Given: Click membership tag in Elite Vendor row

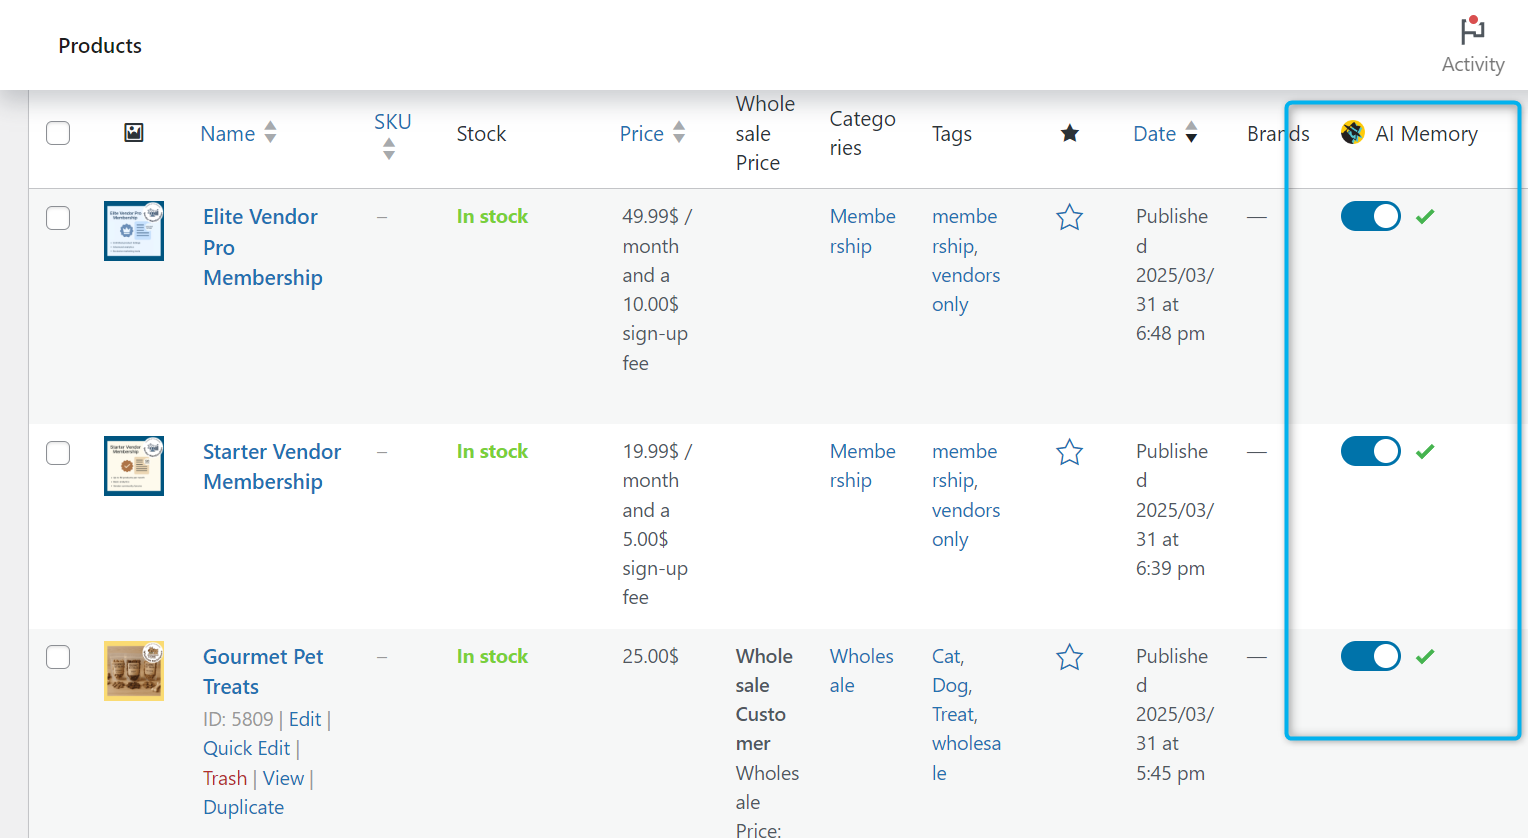Looking at the screenshot, I should coord(964,231).
